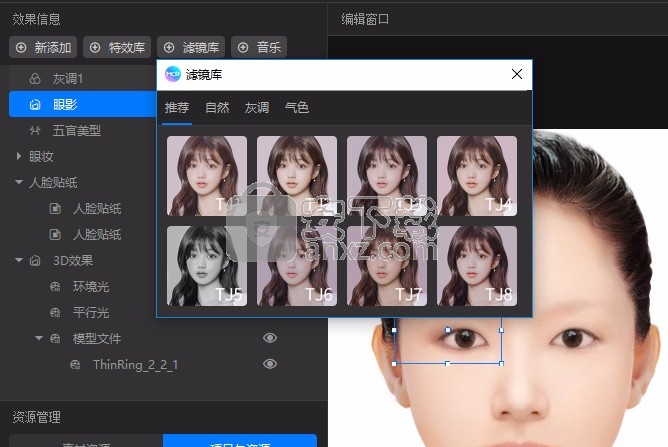668x447 pixels.
Task: Open the 滤镜库 filter library button
Action: click(191, 47)
